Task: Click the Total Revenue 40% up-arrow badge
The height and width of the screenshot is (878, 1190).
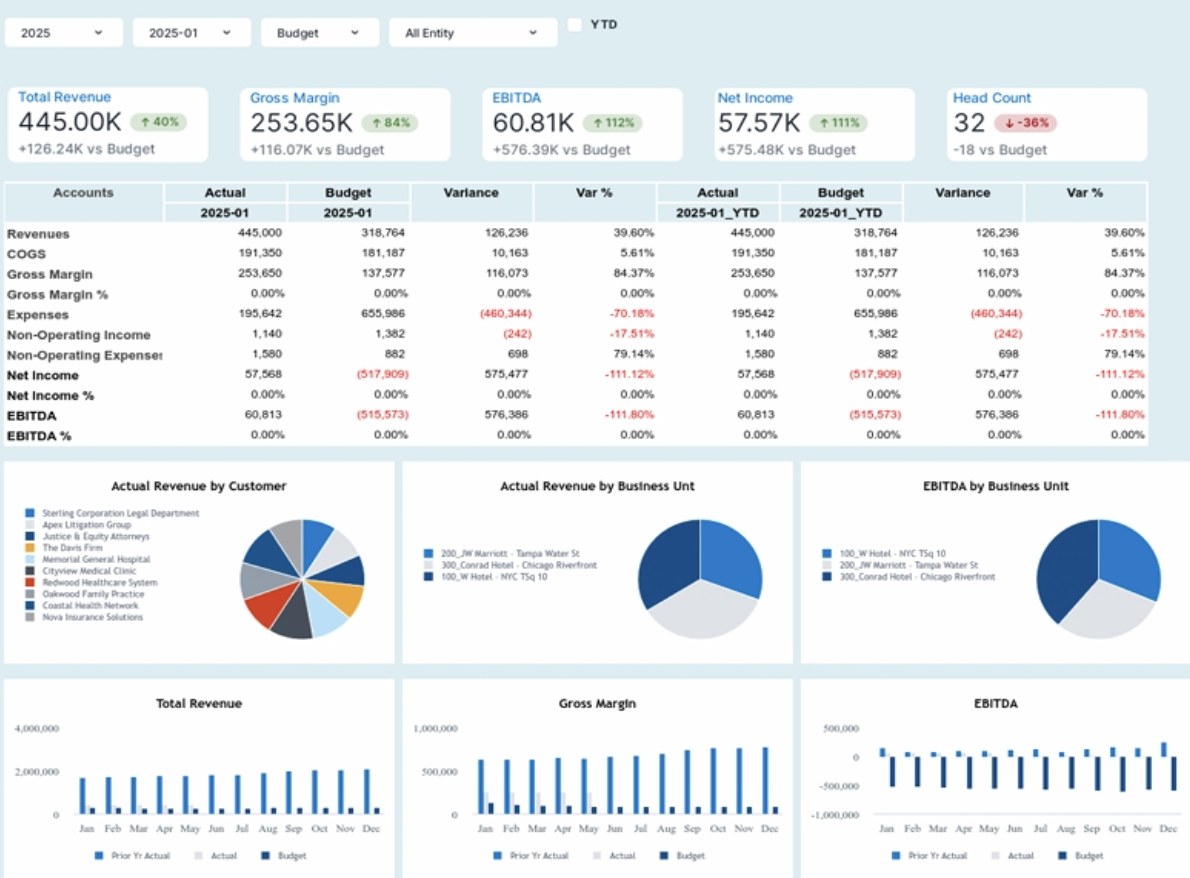Action: (158, 123)
